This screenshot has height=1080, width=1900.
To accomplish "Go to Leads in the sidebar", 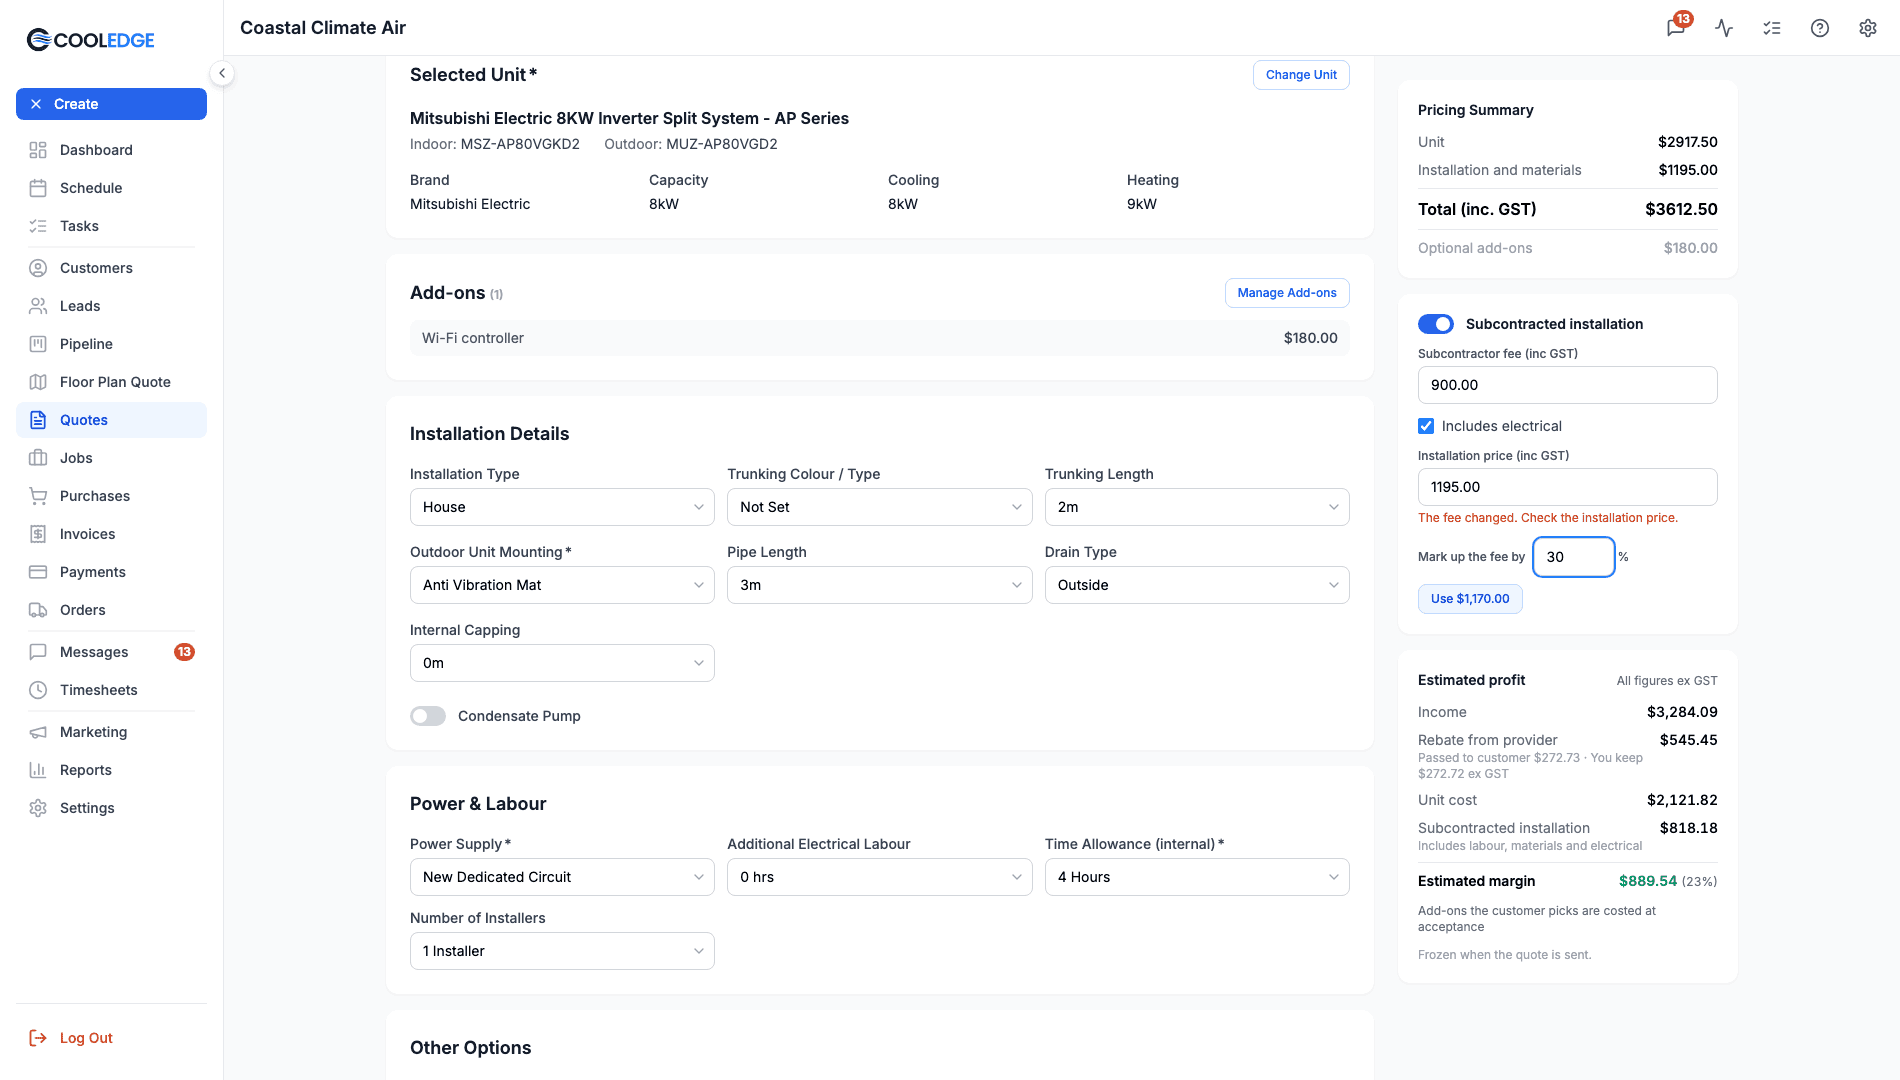I will pos(111,306).
